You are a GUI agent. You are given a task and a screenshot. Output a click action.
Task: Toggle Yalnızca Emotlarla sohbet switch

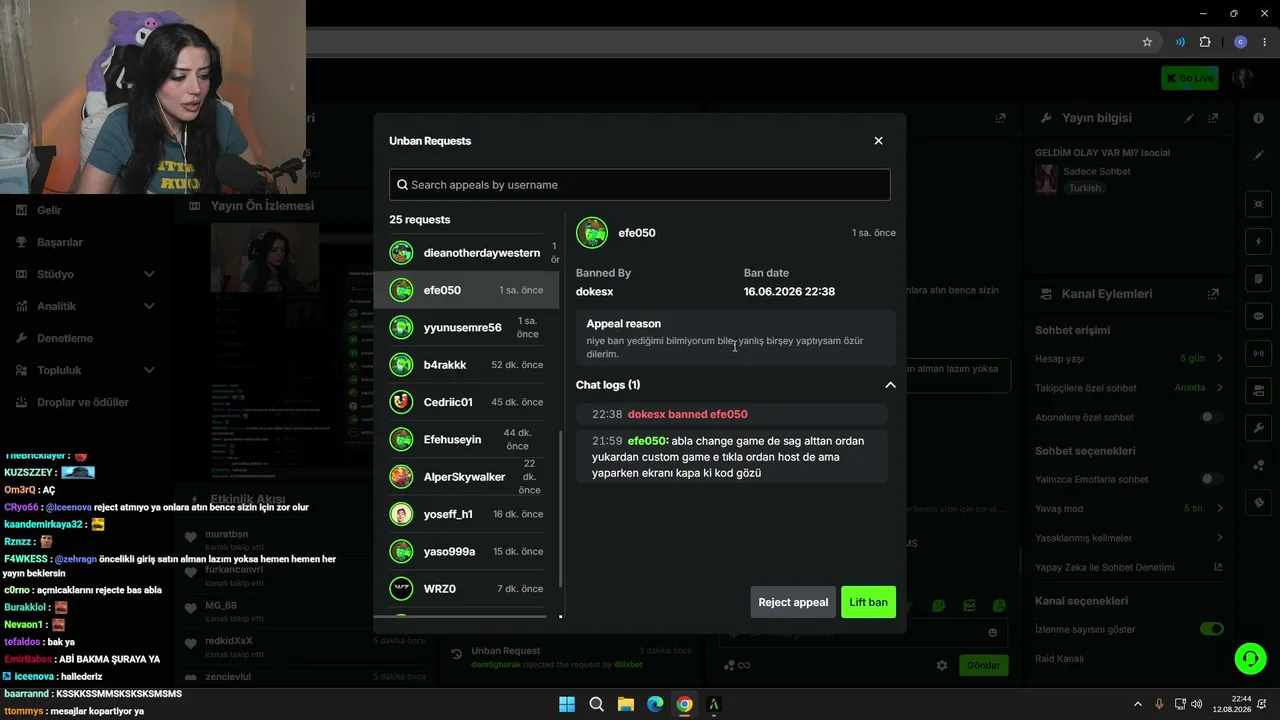pyautogui.click(x=1211, y=479)
